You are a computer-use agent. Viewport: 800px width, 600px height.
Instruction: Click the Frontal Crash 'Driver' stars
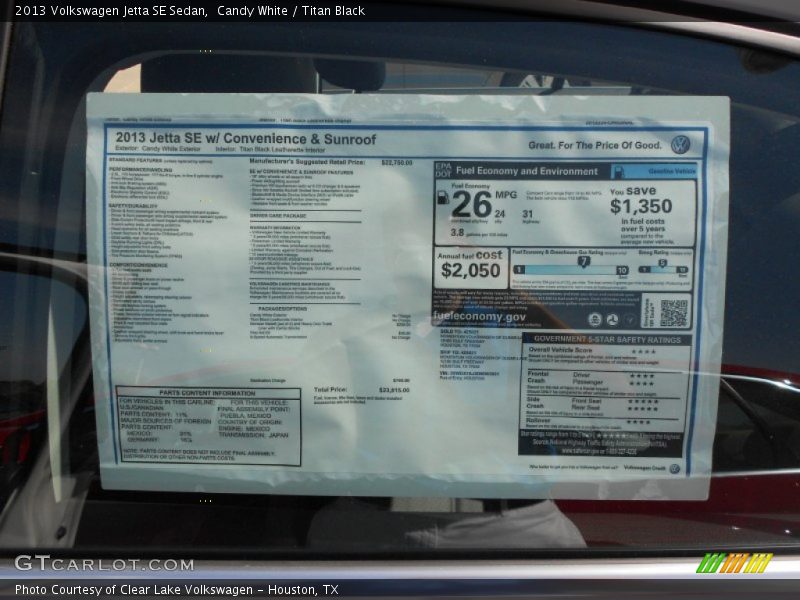pyautogui.click(x=642, y=376)
